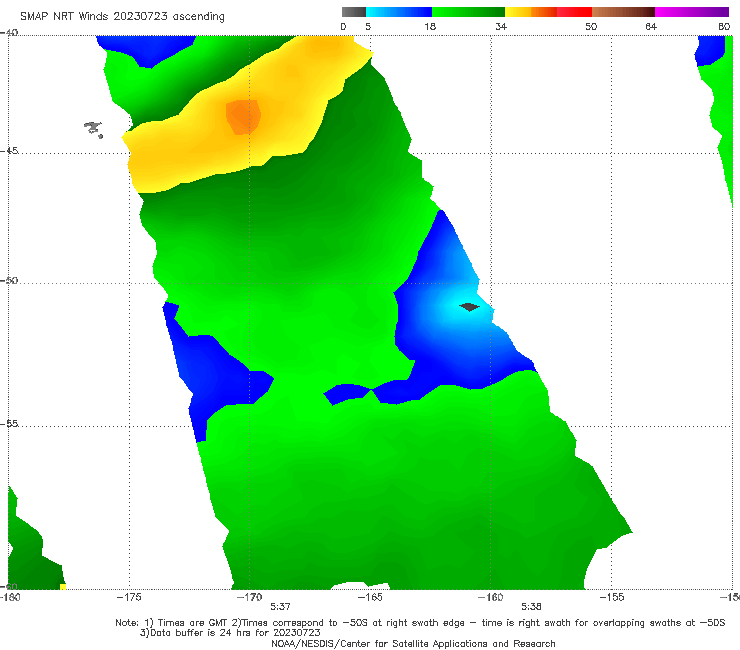740x650 pixels.
Task: Click the color bar label '18'
Action: tap(430, 26)
